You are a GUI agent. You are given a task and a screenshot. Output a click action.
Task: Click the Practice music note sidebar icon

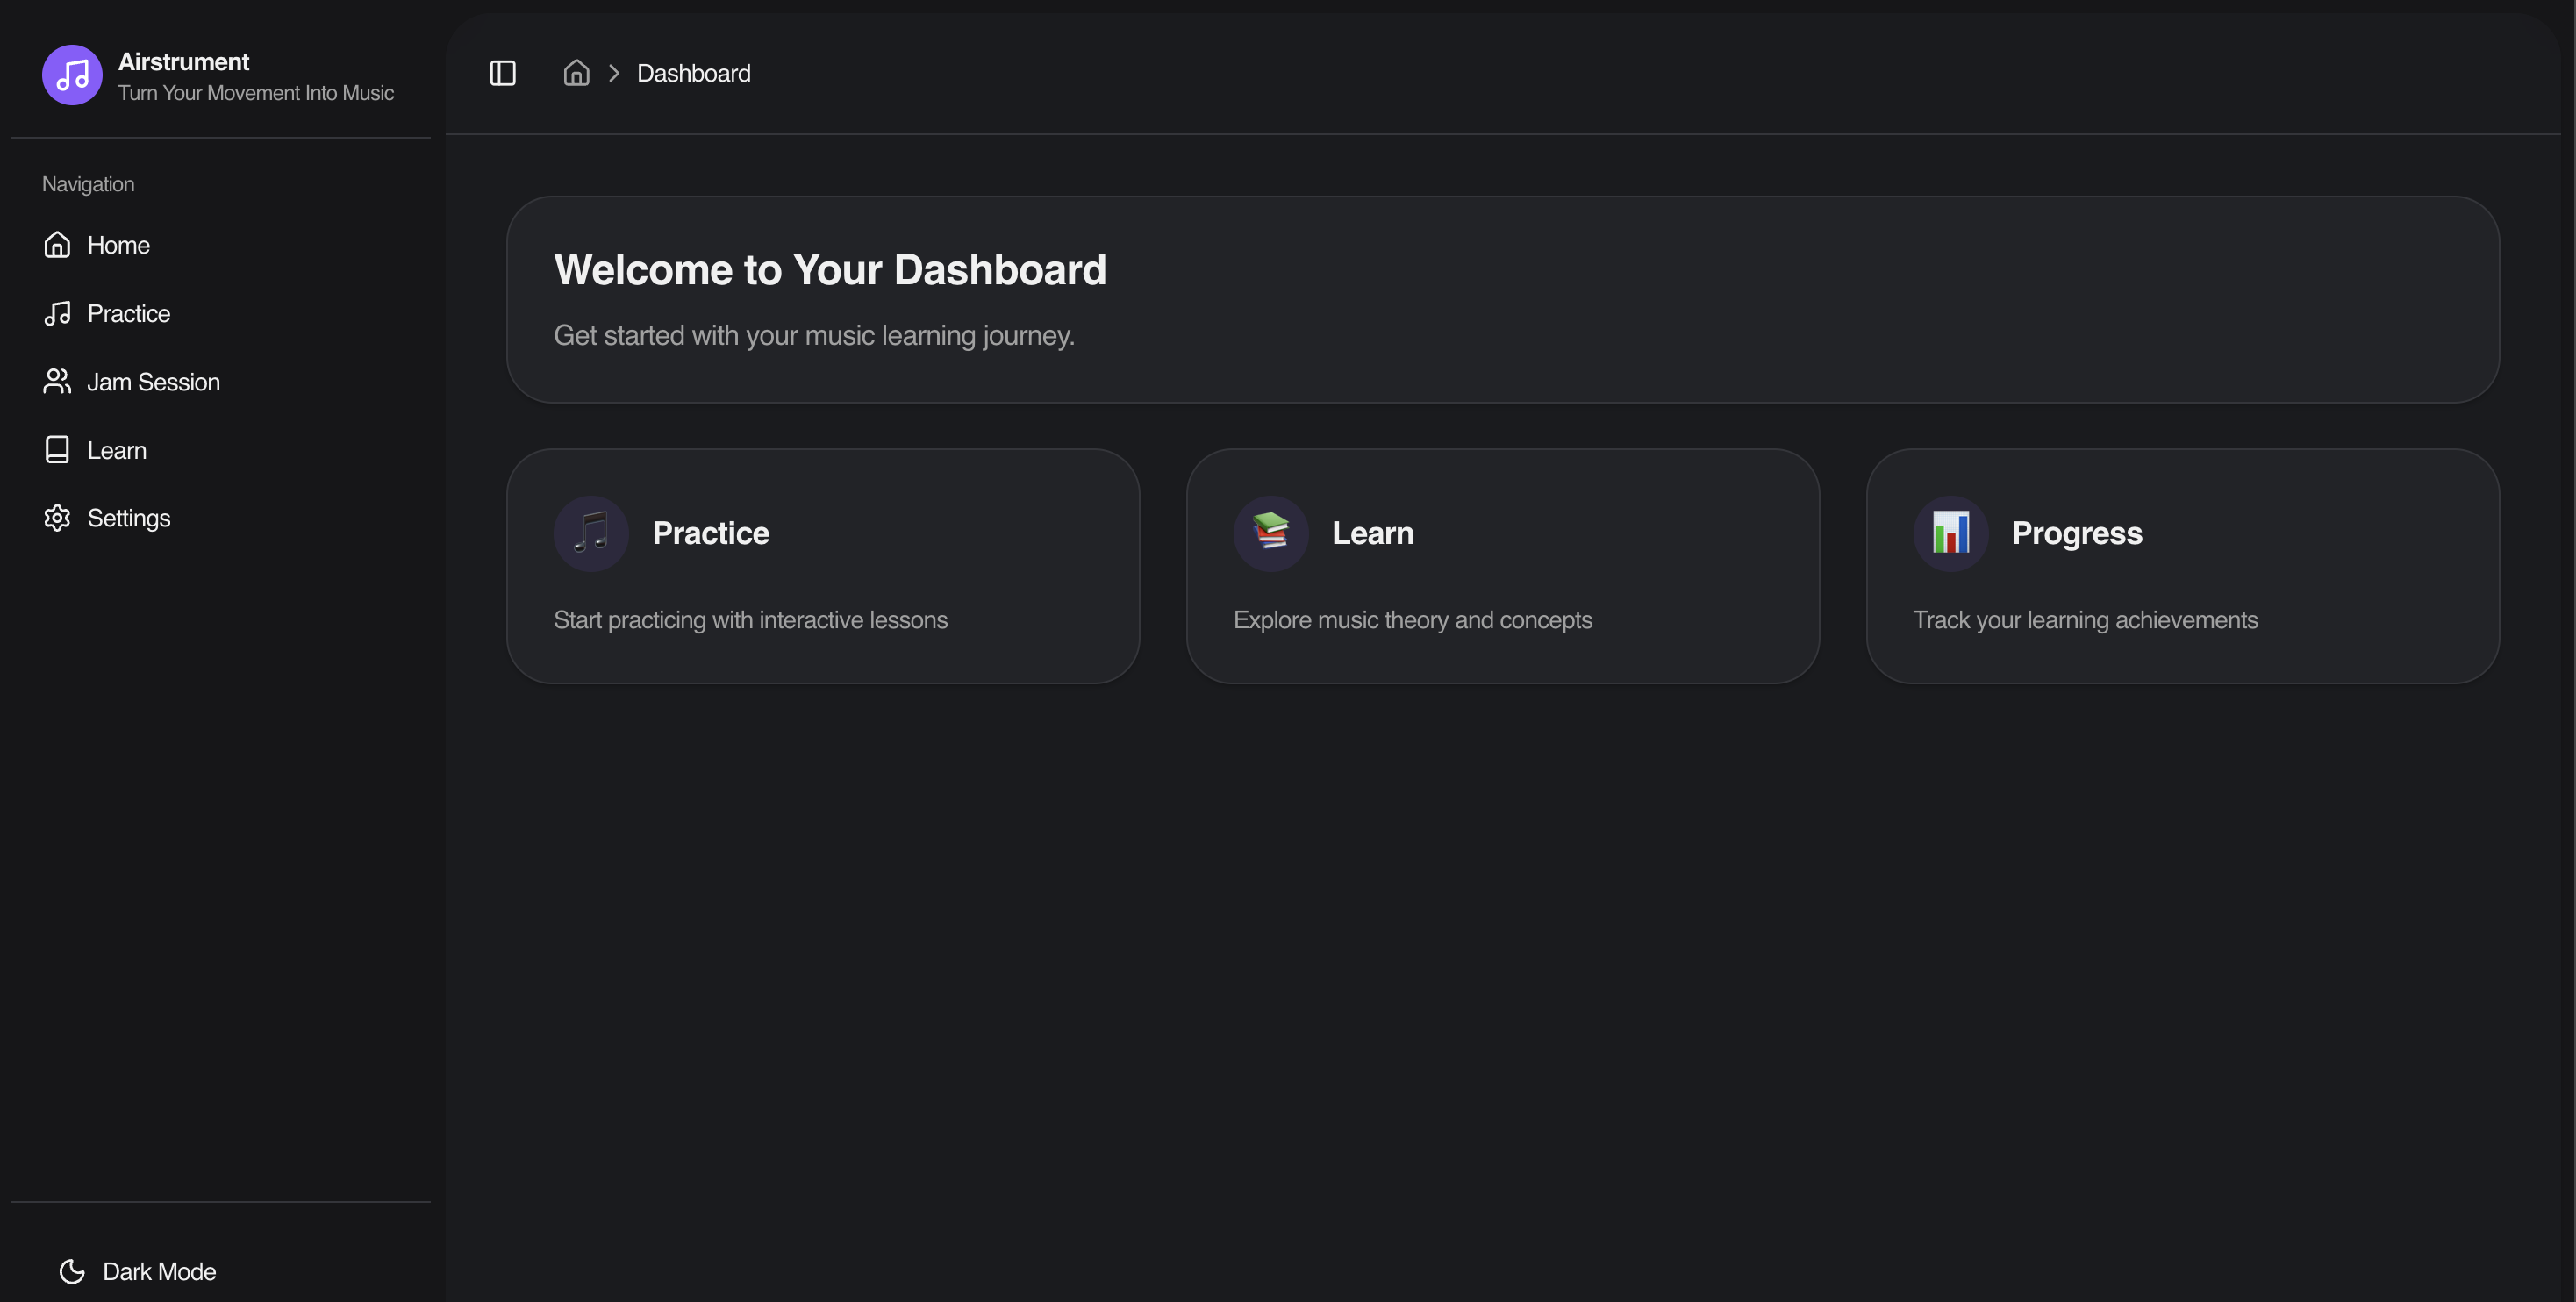pyautogui.click(x=57, y=314)
